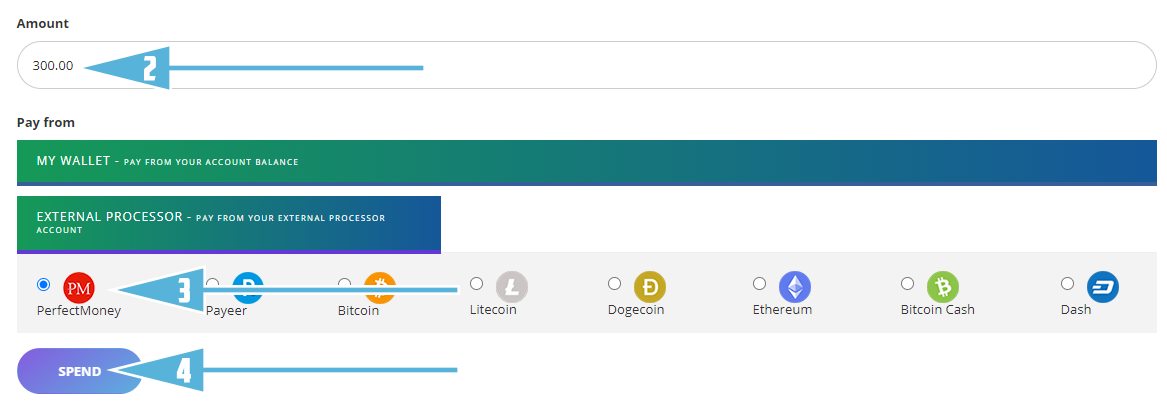Expand the My Wallet payment section
This screenshot has width=1167, height=403.
586,162
